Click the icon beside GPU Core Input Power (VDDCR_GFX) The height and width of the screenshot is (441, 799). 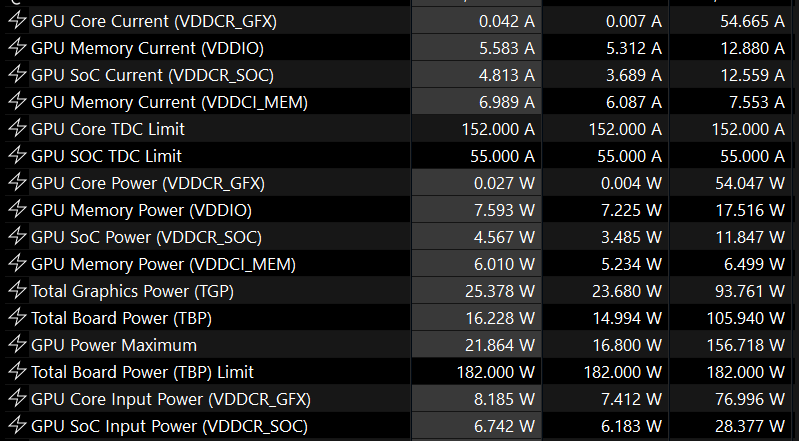pos(16,399)
